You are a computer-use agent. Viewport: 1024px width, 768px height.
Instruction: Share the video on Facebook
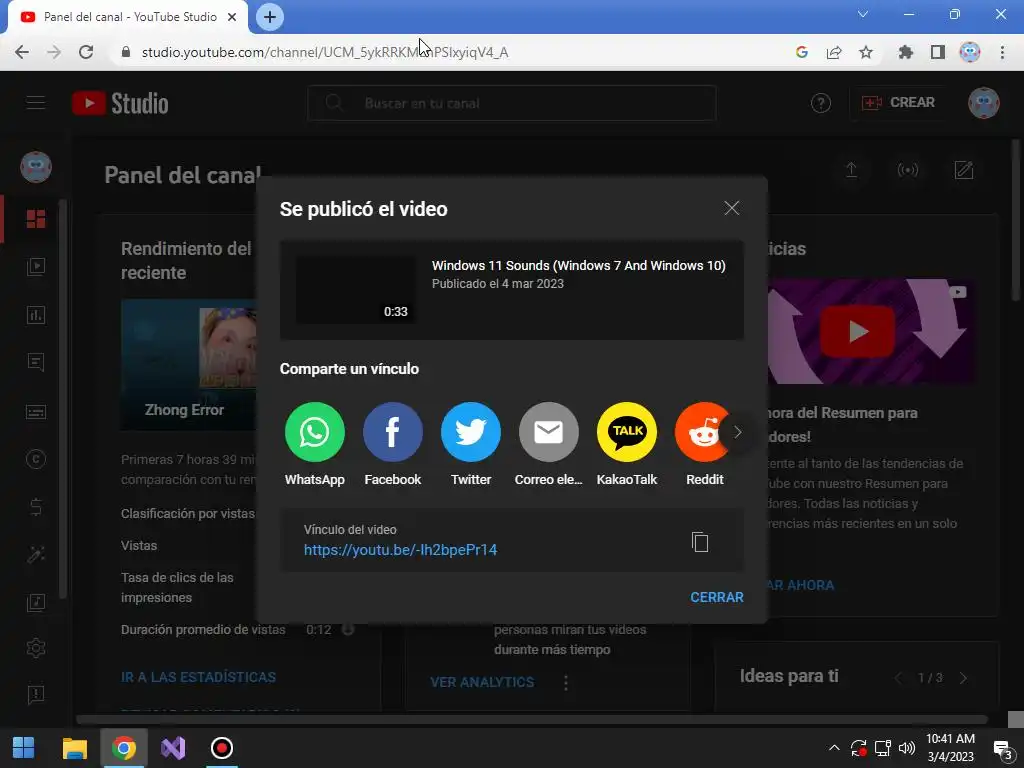point(392,432)
